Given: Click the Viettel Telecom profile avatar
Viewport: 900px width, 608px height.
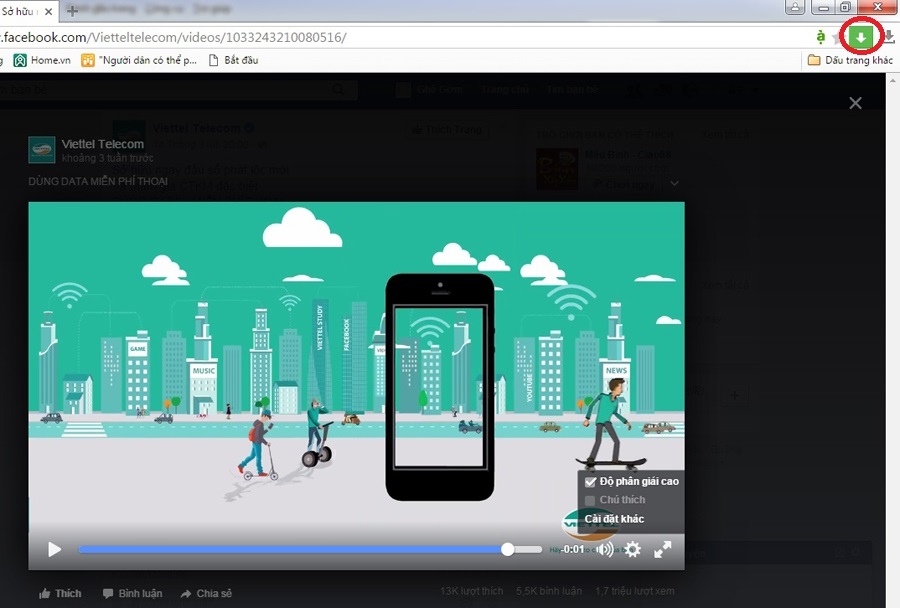Looking at the screenshot, I should [x=41, y=149].
